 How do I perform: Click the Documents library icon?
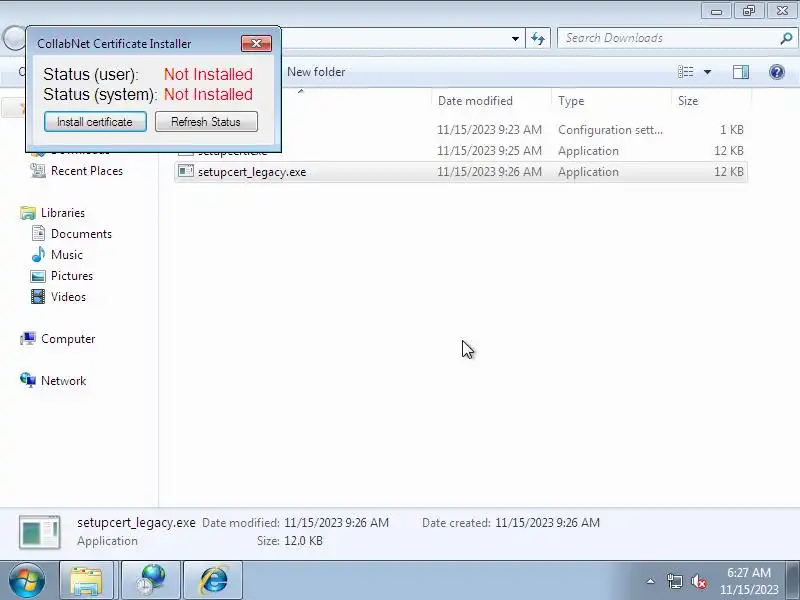(x=38, y=234)
